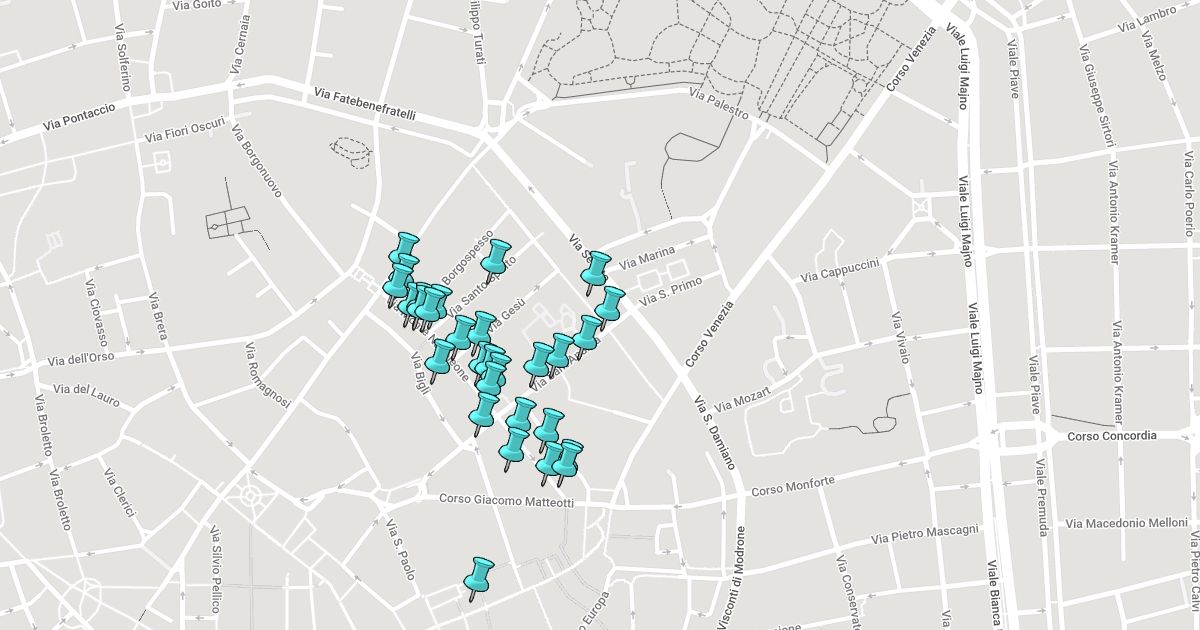Image resolution: width=1200 pixels, height=630 pixels.
Task: Click the roundabout symbol west of Viale Luigi Majno
Action: tap(921, 207)
